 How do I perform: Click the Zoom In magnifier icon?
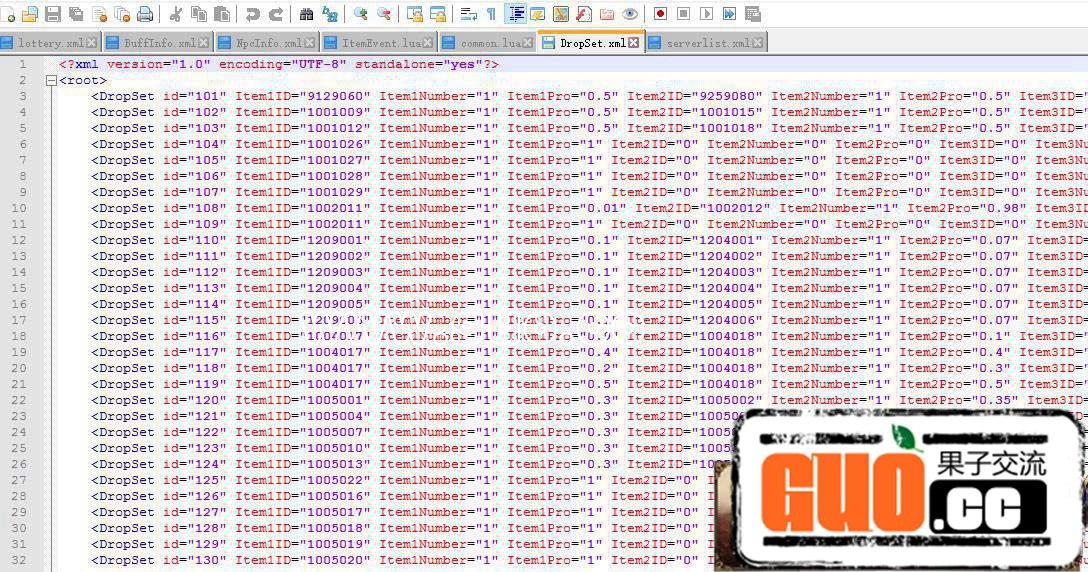click(x=360, y=14)
